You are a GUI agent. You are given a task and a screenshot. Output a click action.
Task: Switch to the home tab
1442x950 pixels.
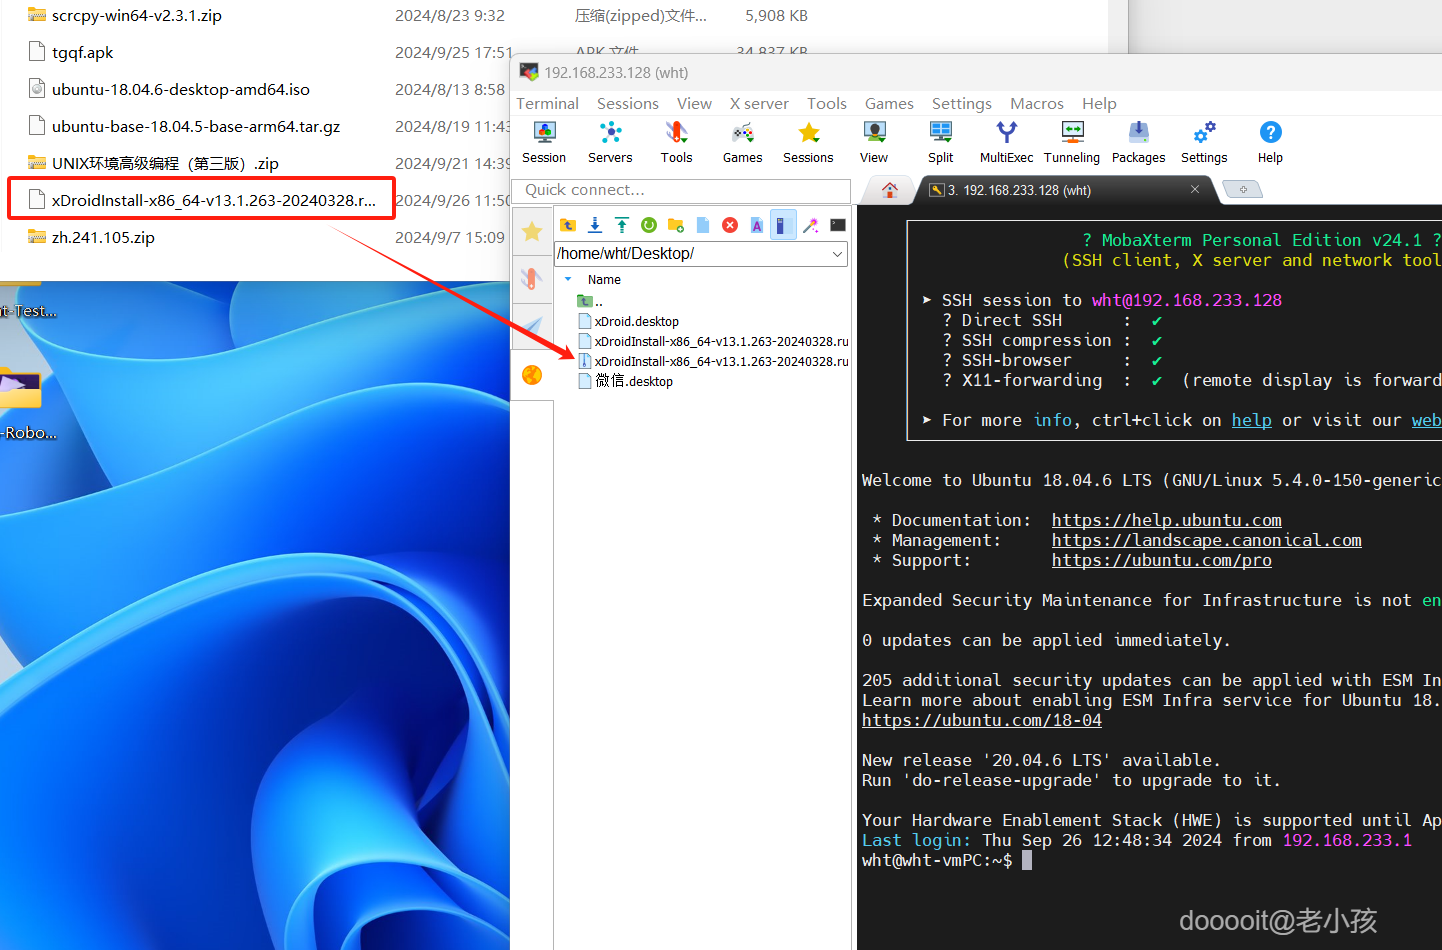[x=889, y=190]
